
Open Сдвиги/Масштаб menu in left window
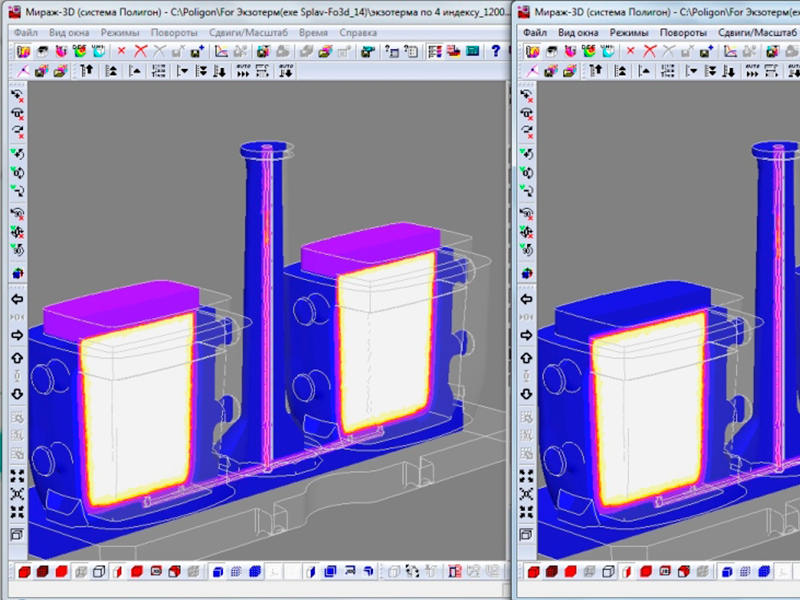(x=247, y=32)
